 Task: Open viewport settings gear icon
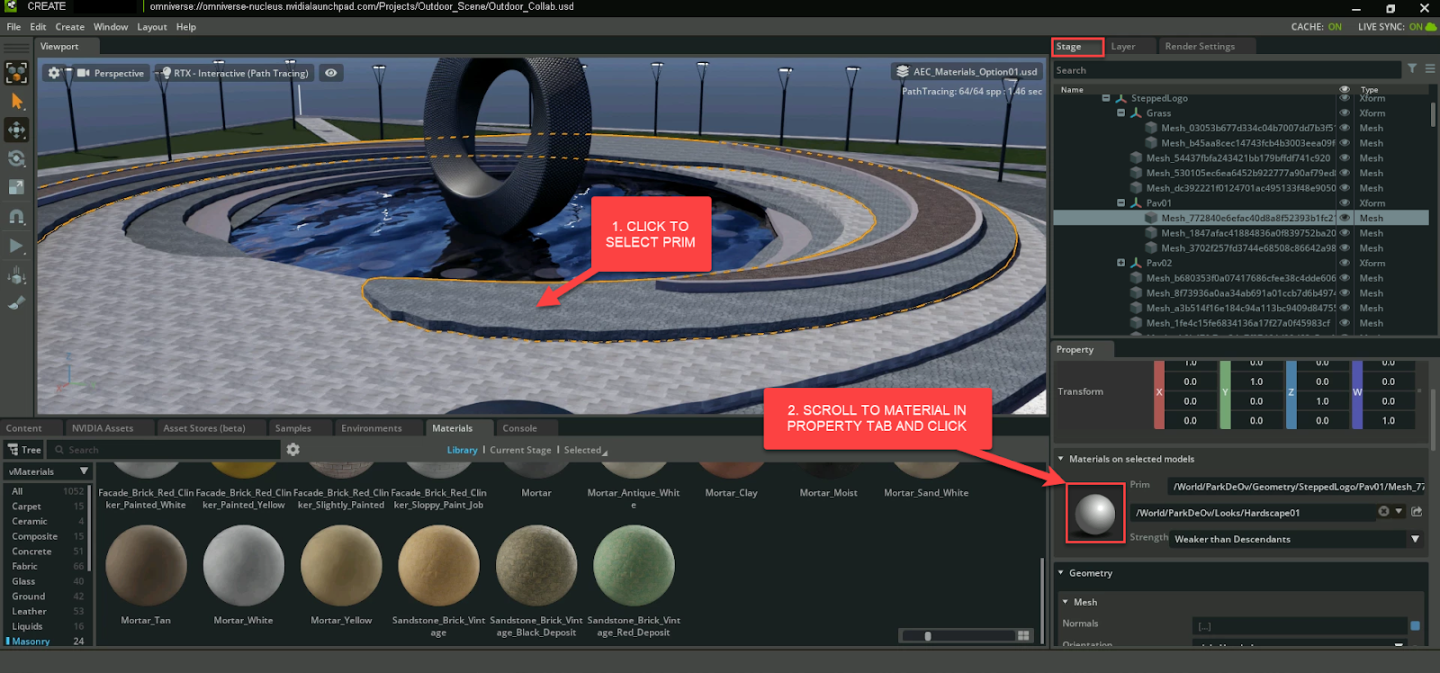pos(55,73)
